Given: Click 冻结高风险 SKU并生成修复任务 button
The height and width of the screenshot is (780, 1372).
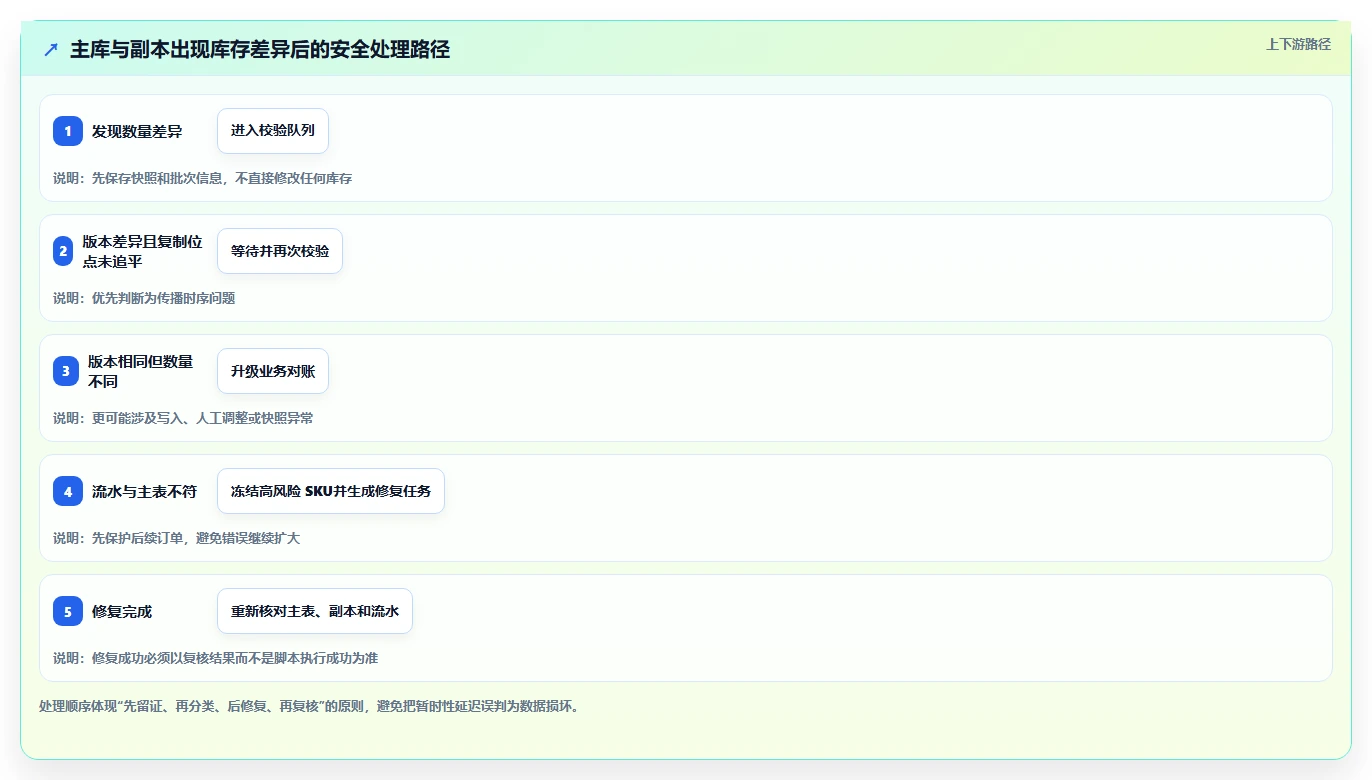Looking at the screenshot, I should coord(331,491).
